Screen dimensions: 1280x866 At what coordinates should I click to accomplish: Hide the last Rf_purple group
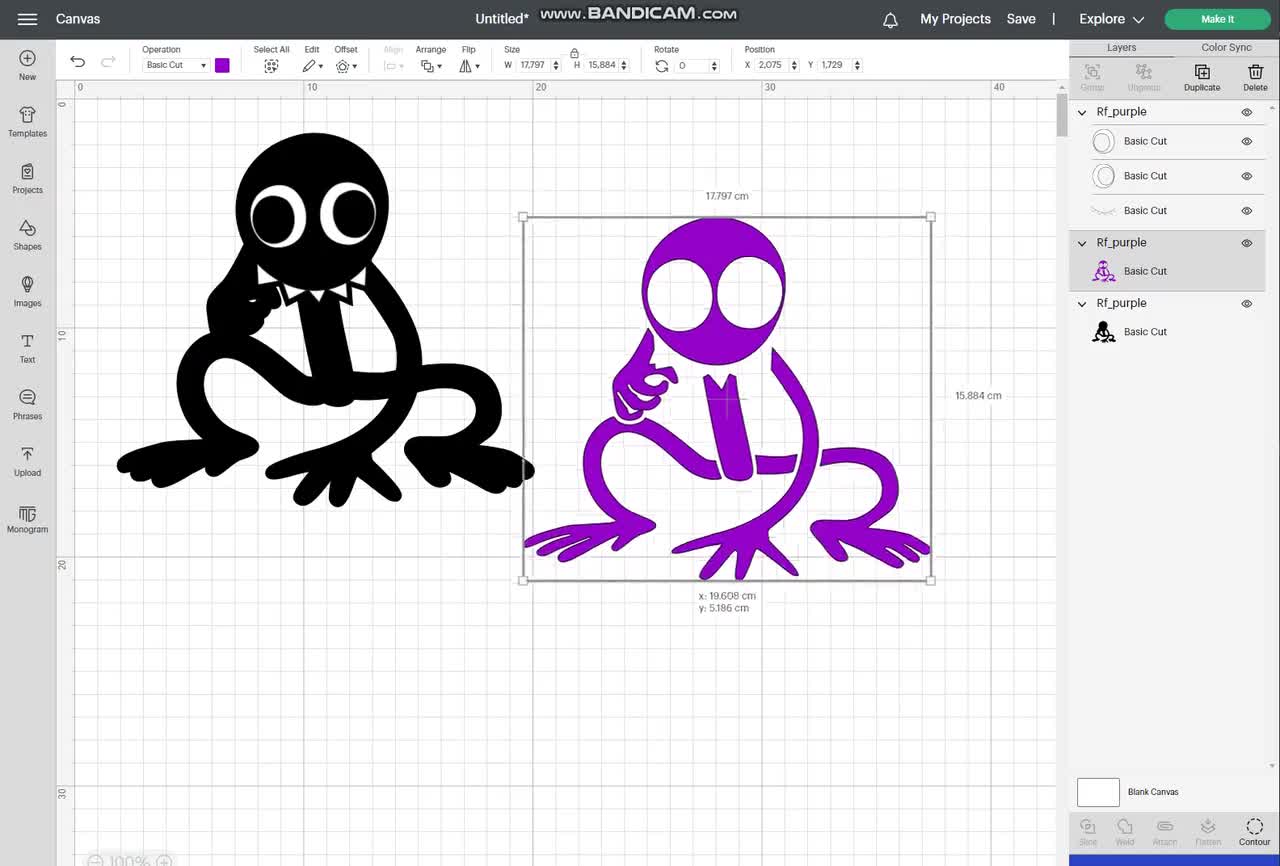pyautogui.click(x=1247, y=304)
